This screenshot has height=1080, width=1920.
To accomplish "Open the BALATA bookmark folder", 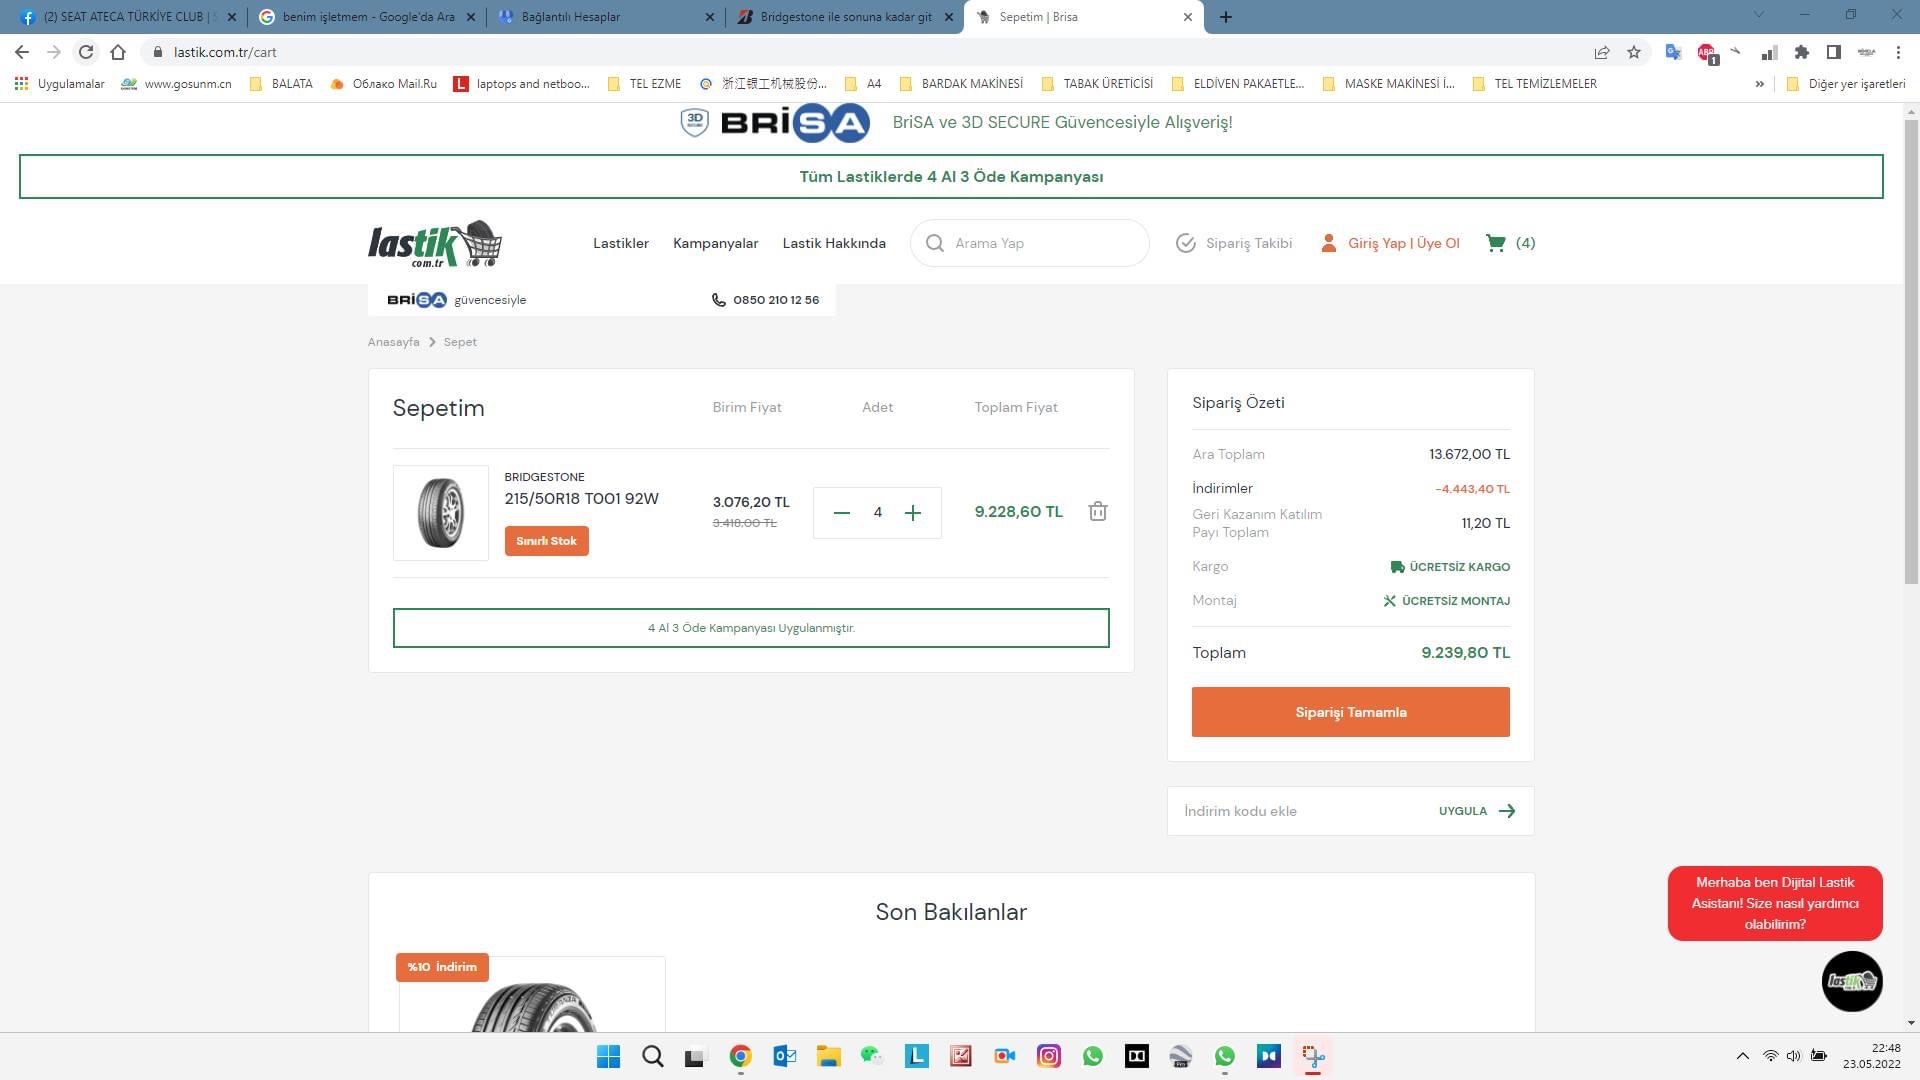I will pos(281,84).
